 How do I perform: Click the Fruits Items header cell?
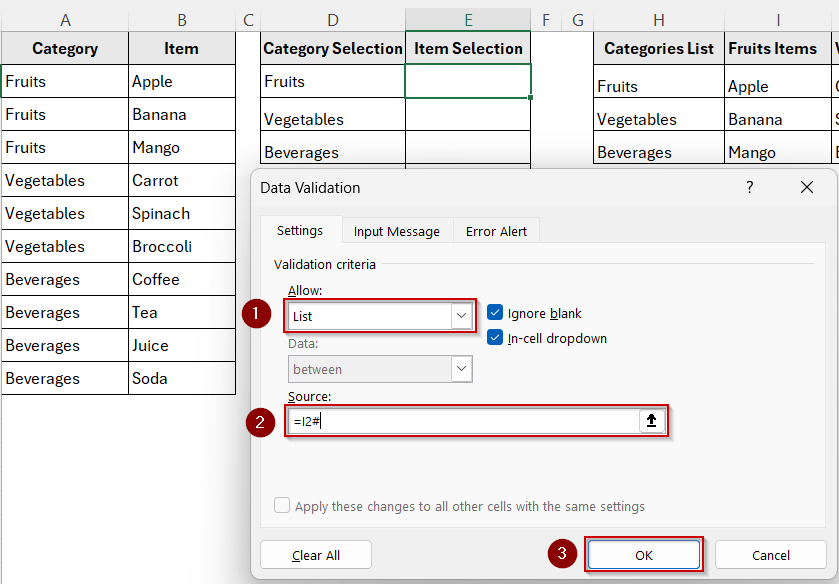(777, 48)
